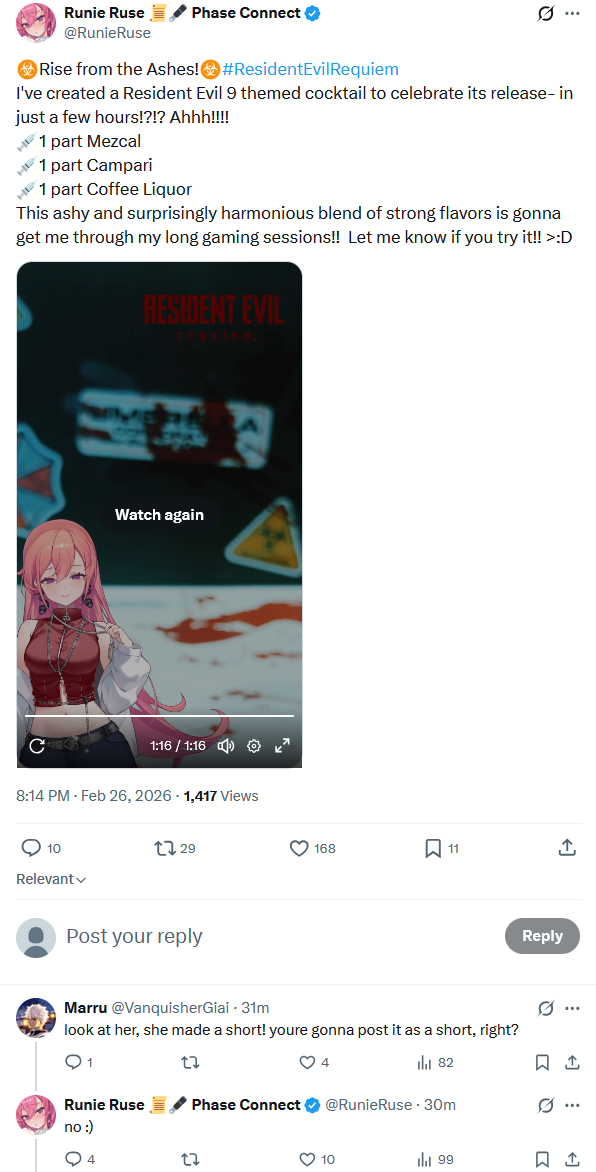Open more options on Runie's 'no :)' reply
The image size is (596, 1172).
click(x=572, y=1105)
